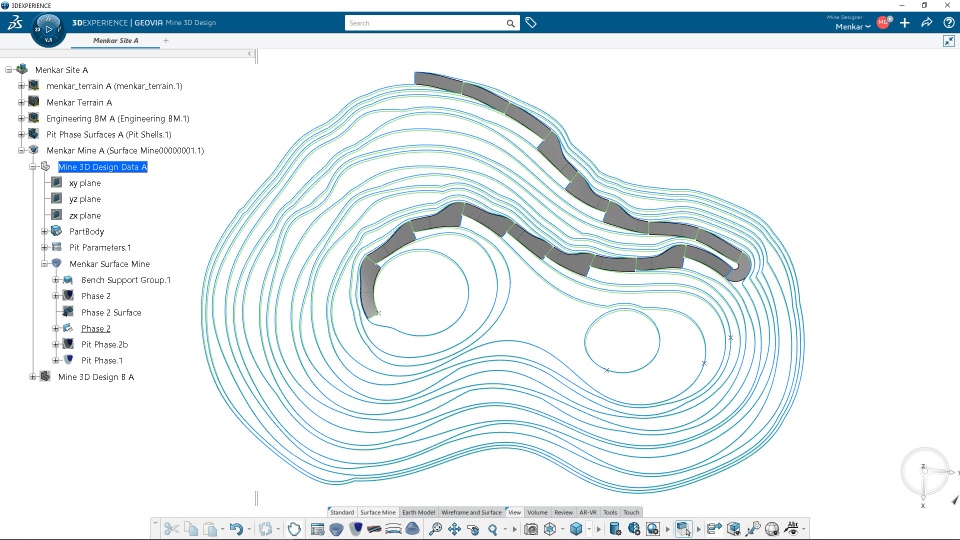Viewport: 960px width, 540px height.
Task: Select Phase 2 Surface in the tree
Action: click(111, 312)
